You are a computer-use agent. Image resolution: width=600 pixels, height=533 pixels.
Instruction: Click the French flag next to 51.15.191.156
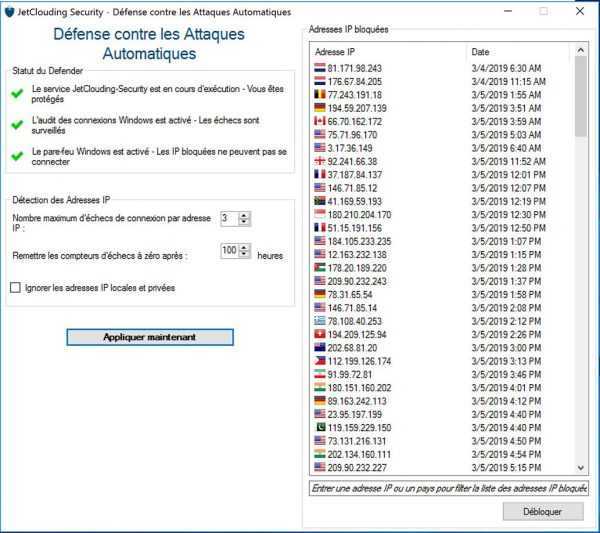tap(320, 228)
